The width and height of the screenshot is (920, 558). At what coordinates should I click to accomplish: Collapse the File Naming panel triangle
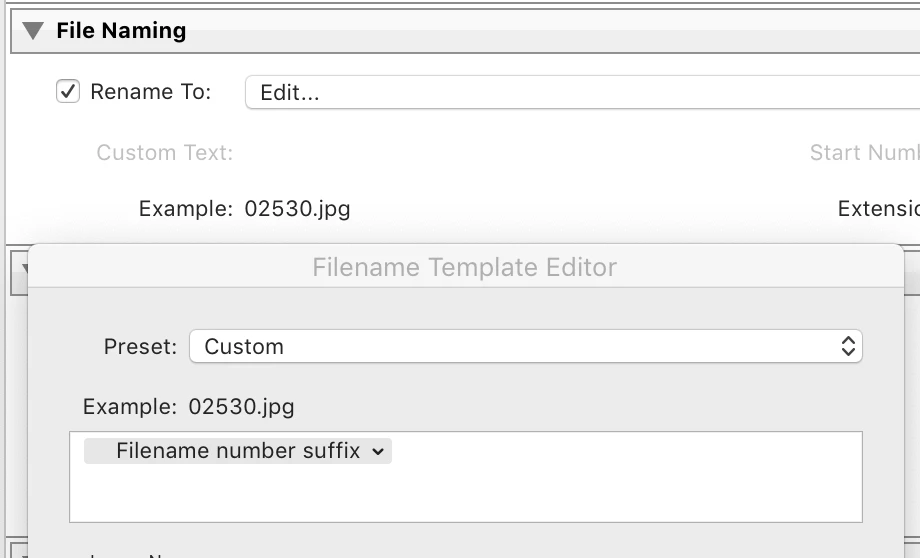34,32
